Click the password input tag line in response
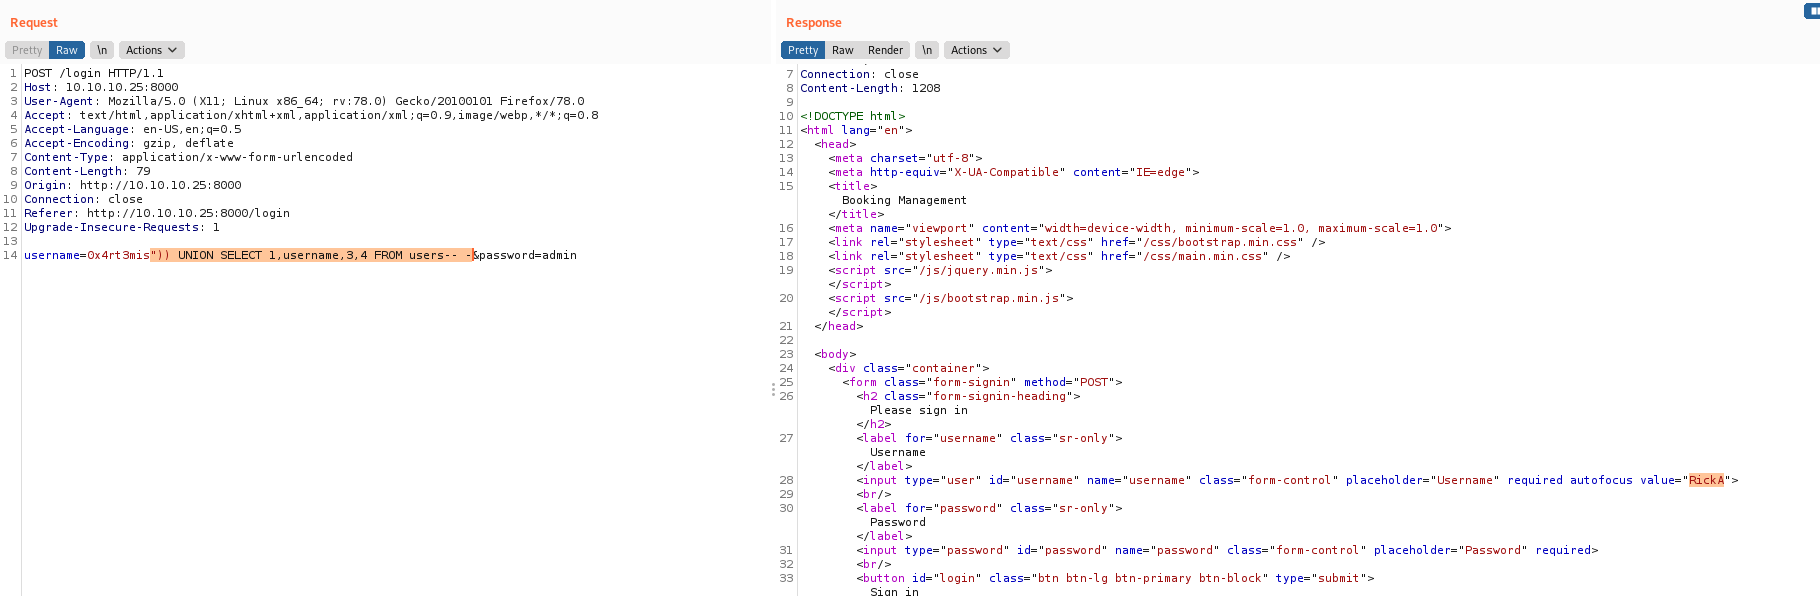1820x596 pixels. click(x=1227, y=550)
